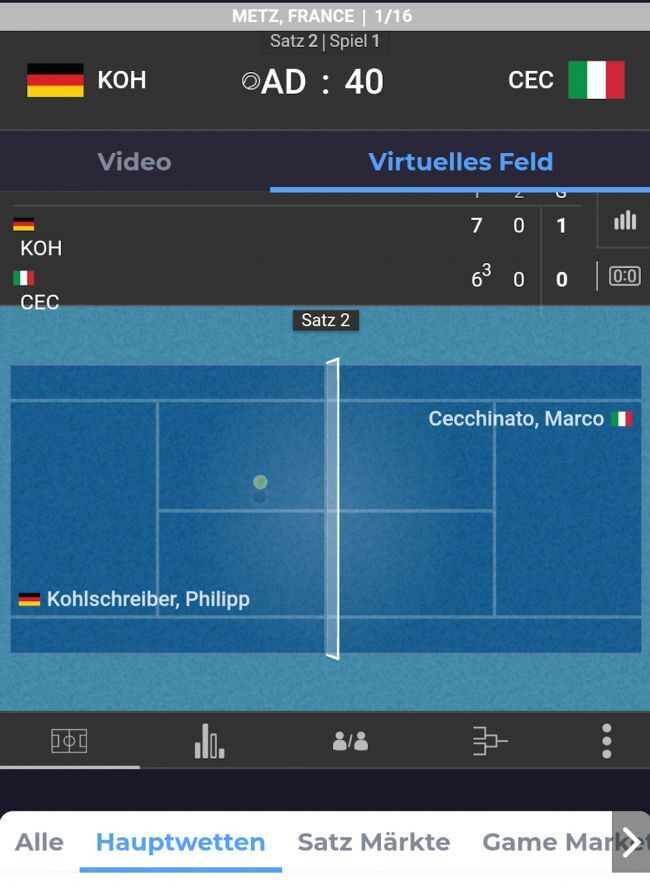Screen dimensions: 650x884
Task: Click the German flag next to KOH
Action: click(55, 80)
